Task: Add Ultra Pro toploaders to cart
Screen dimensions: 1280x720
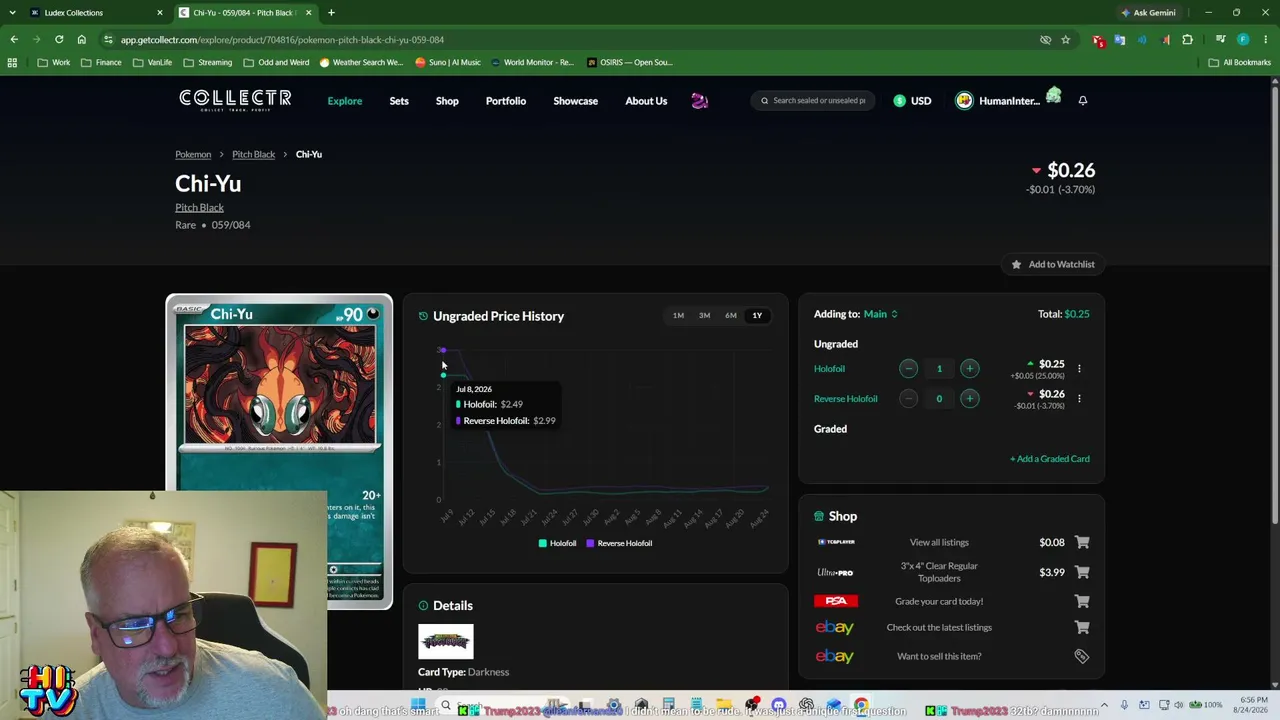Action: [x=1081, y=572]
